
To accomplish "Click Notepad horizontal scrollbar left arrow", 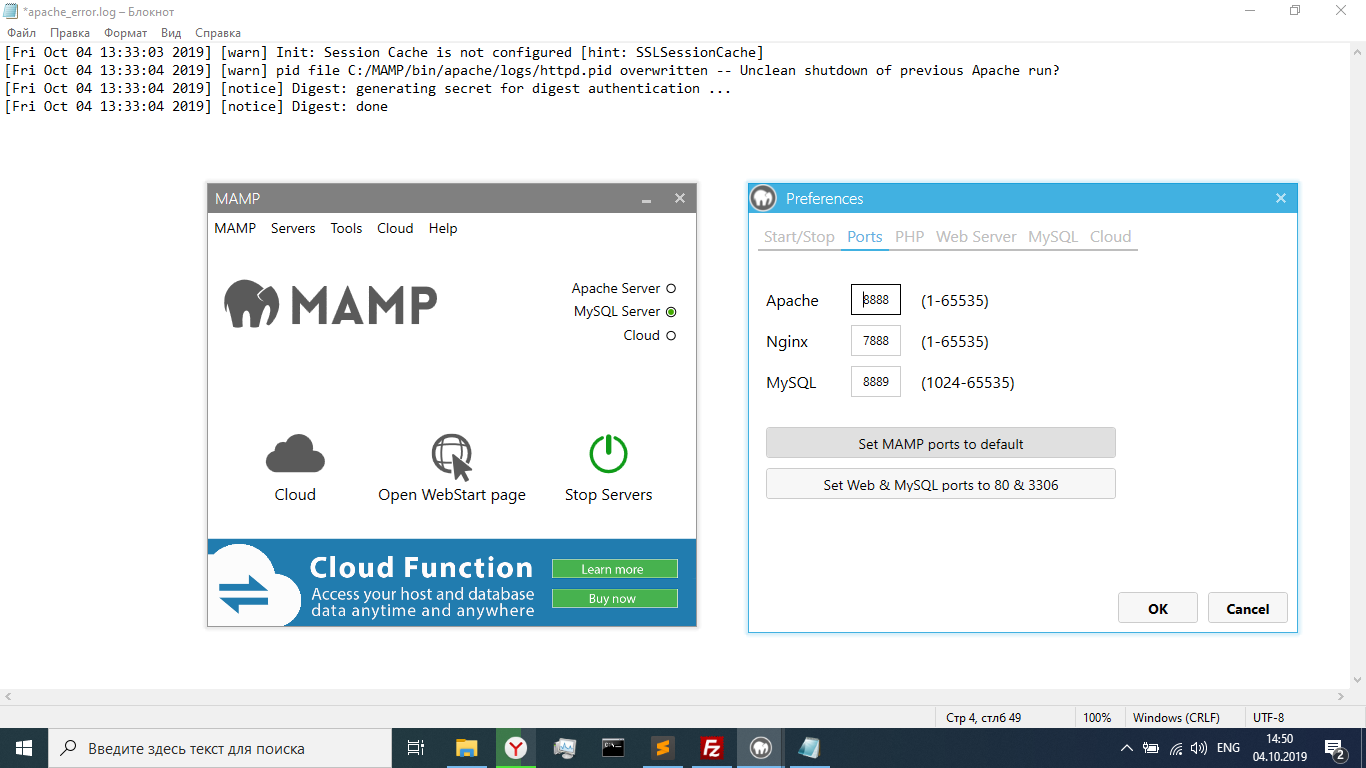I will tap(8, 697).
